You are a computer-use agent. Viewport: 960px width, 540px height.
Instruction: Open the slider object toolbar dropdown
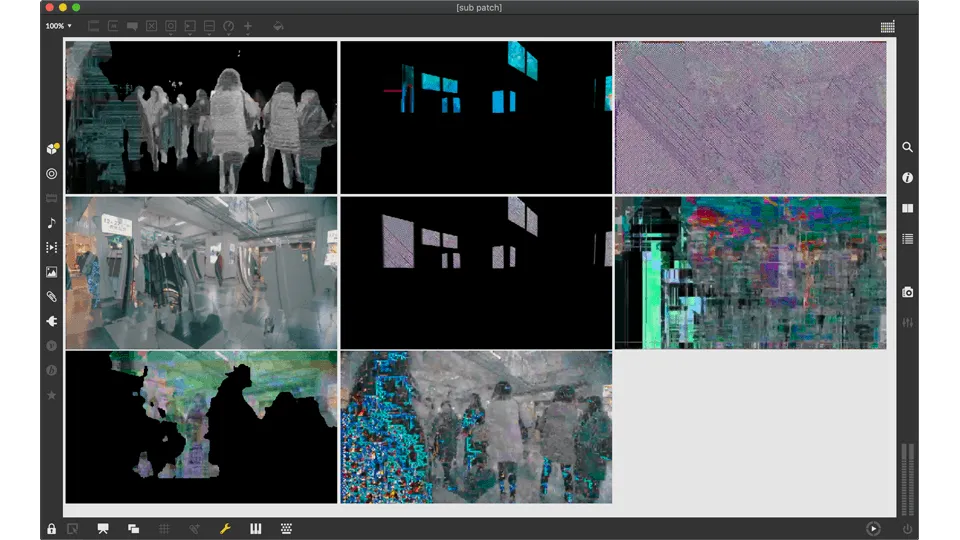point(209,26)
